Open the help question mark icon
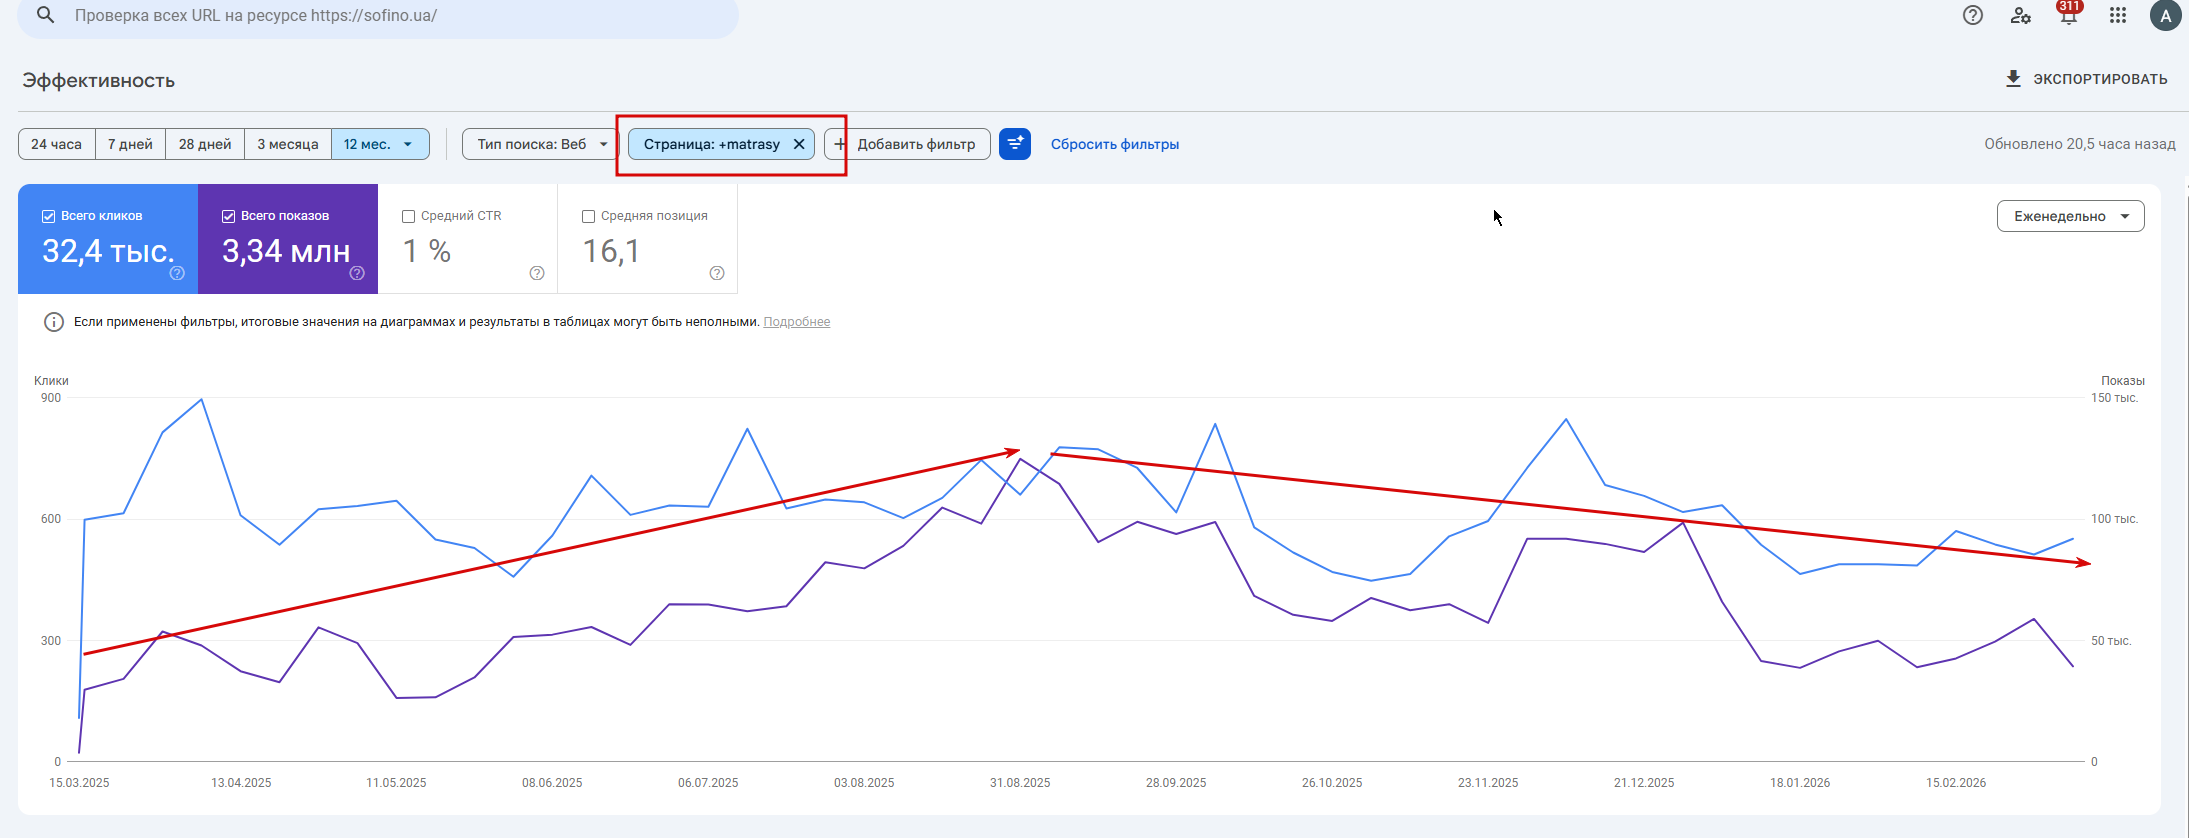The width and height of the screenshot is (2189, 838). coord(1972,15)
